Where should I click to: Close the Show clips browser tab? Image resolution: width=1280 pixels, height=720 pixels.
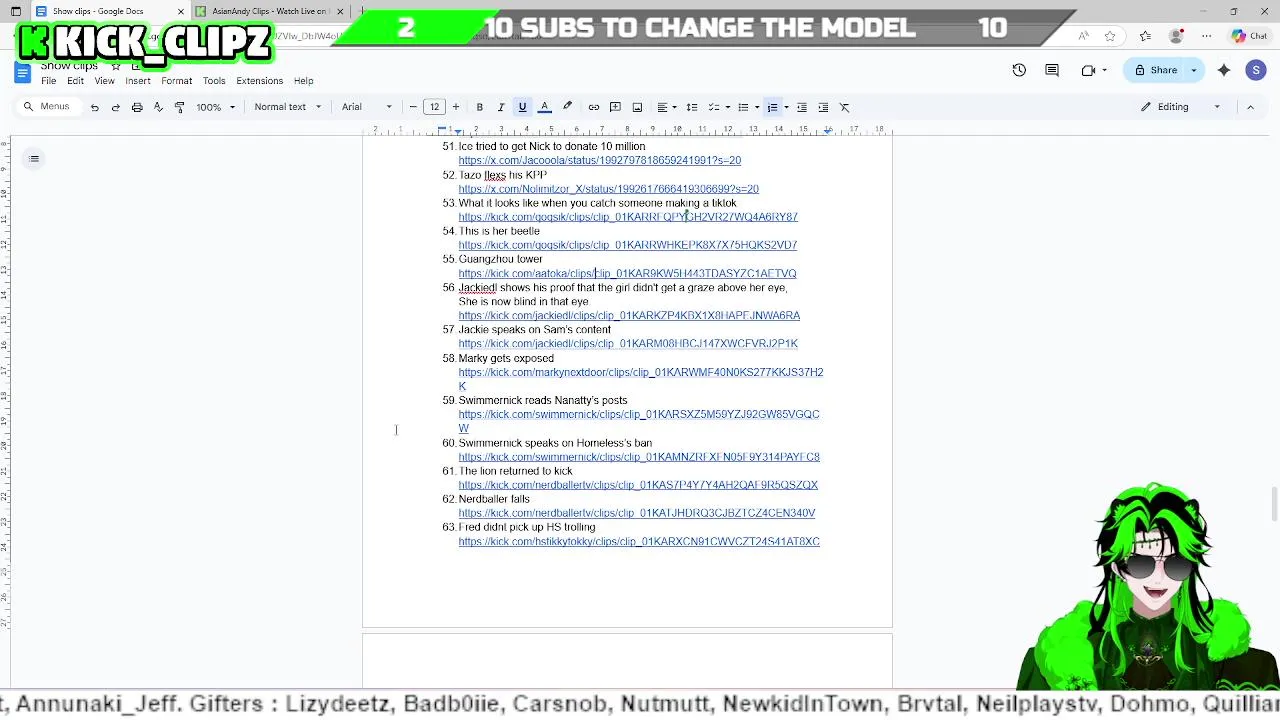click(x=181, y=11)
